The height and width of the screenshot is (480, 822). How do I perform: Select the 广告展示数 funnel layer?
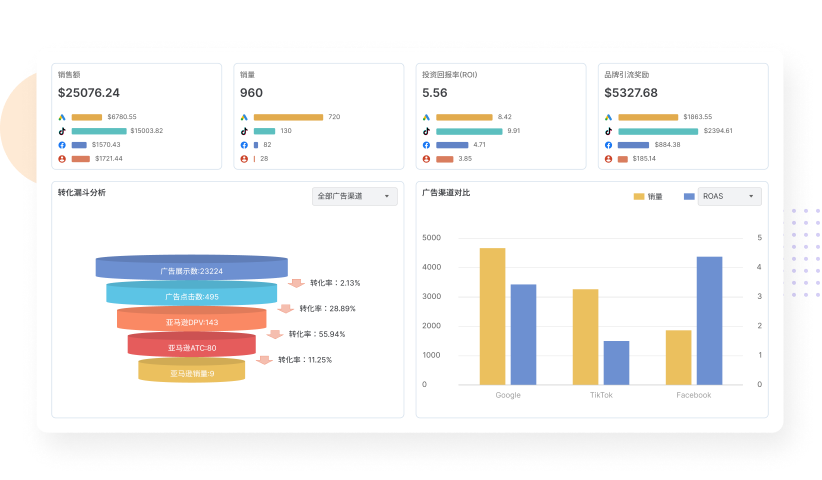[x=191, y=270]
